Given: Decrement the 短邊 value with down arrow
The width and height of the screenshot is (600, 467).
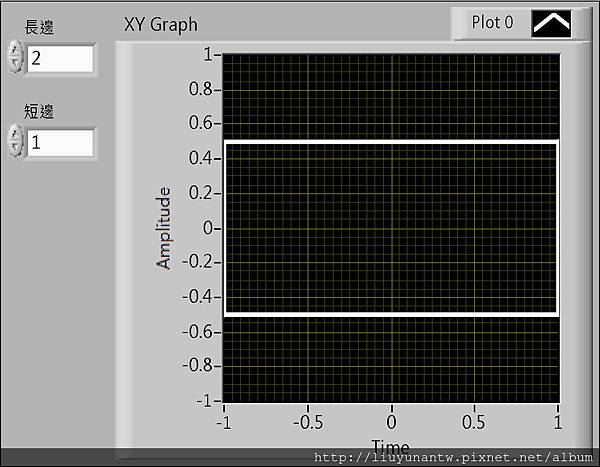Looking at the screenshot, I should pyautogui.click(x=15, y=149).
